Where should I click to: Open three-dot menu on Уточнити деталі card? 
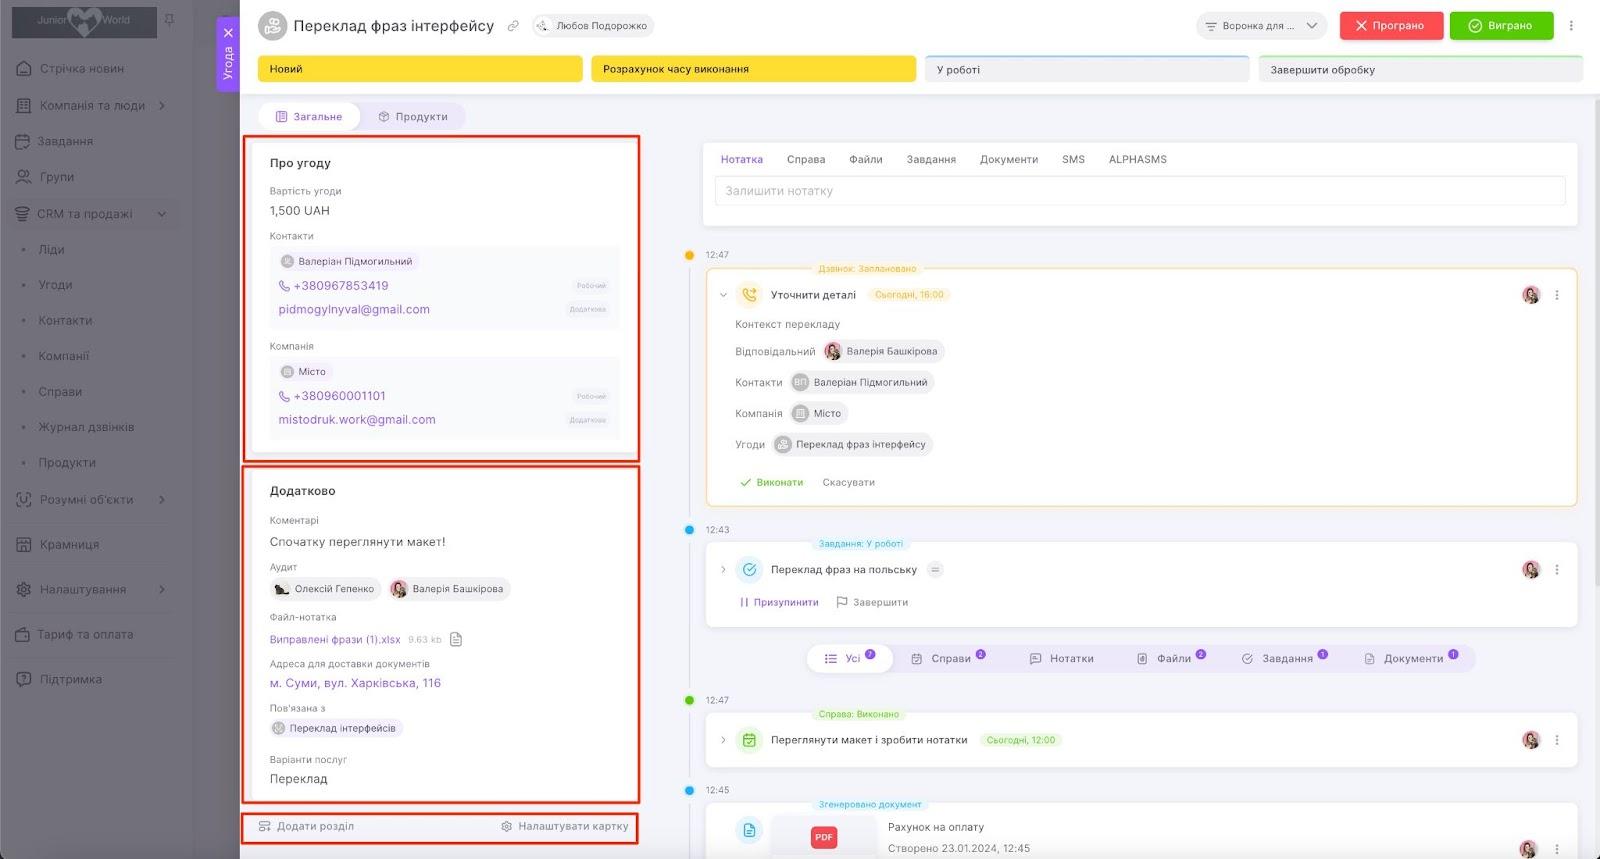pyautogui.click(x=1557, y=295)
